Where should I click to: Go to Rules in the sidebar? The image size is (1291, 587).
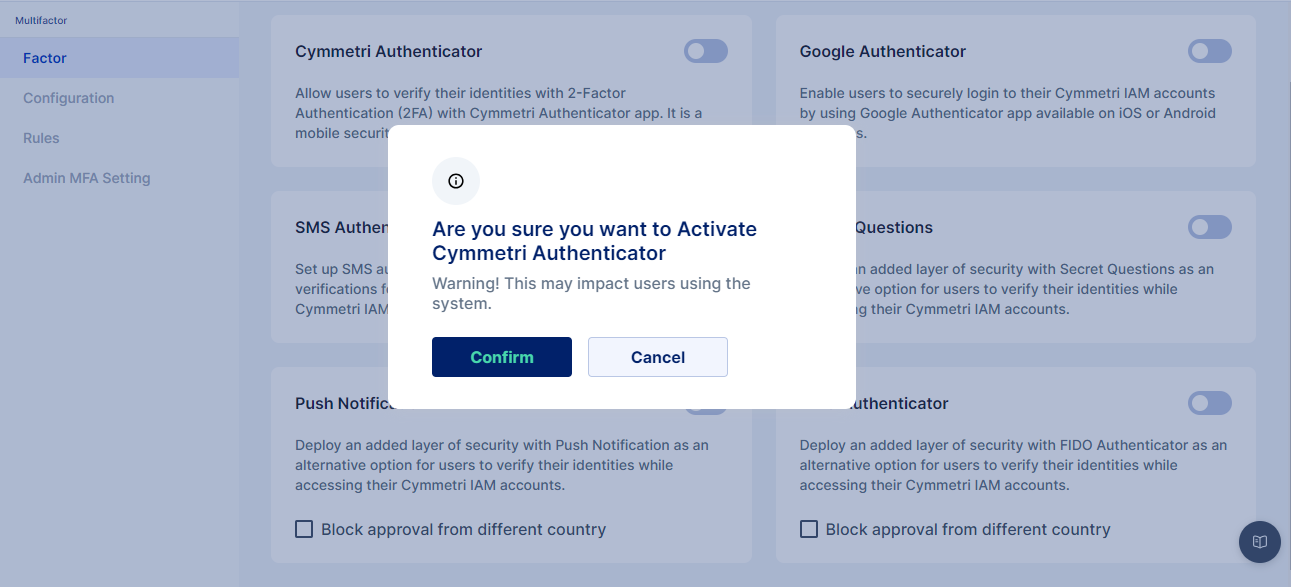point(41,138)
